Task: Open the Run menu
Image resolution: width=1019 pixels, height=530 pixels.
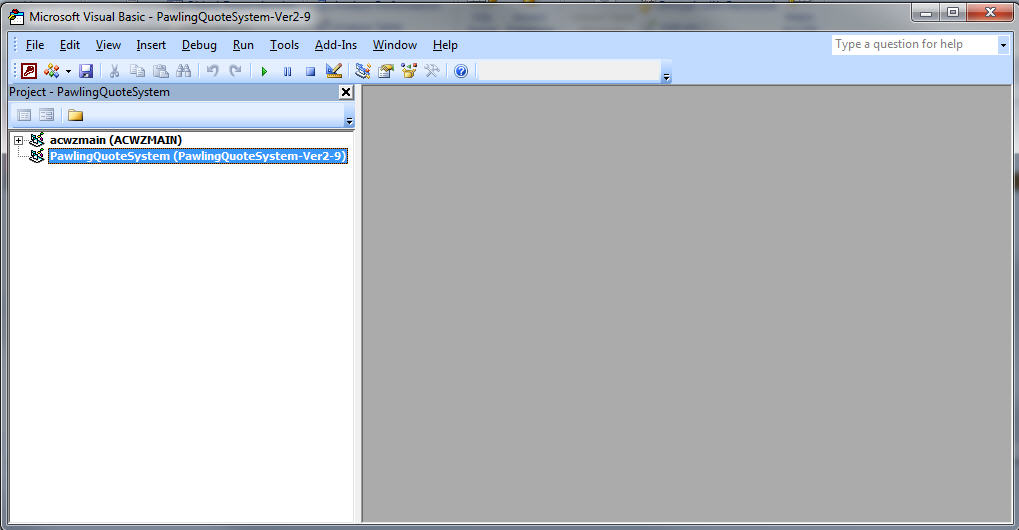Action: pyautogui.click(x=243, y=45)
